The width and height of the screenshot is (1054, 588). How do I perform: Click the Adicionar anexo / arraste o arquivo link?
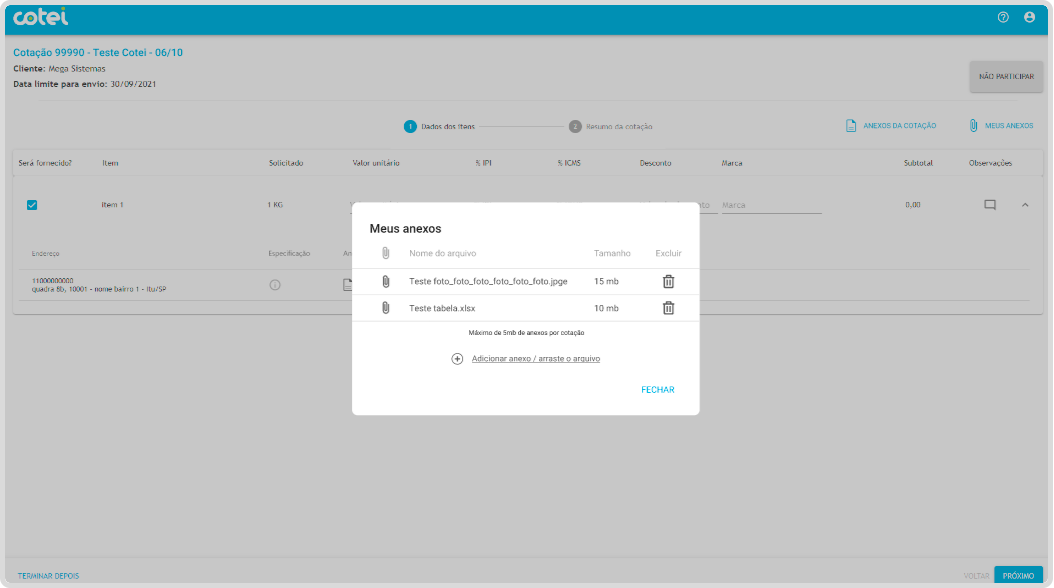535,359
